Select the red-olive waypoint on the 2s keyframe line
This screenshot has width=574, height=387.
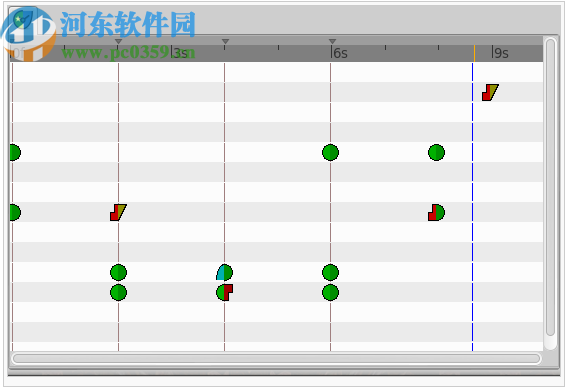click(118, 212)
